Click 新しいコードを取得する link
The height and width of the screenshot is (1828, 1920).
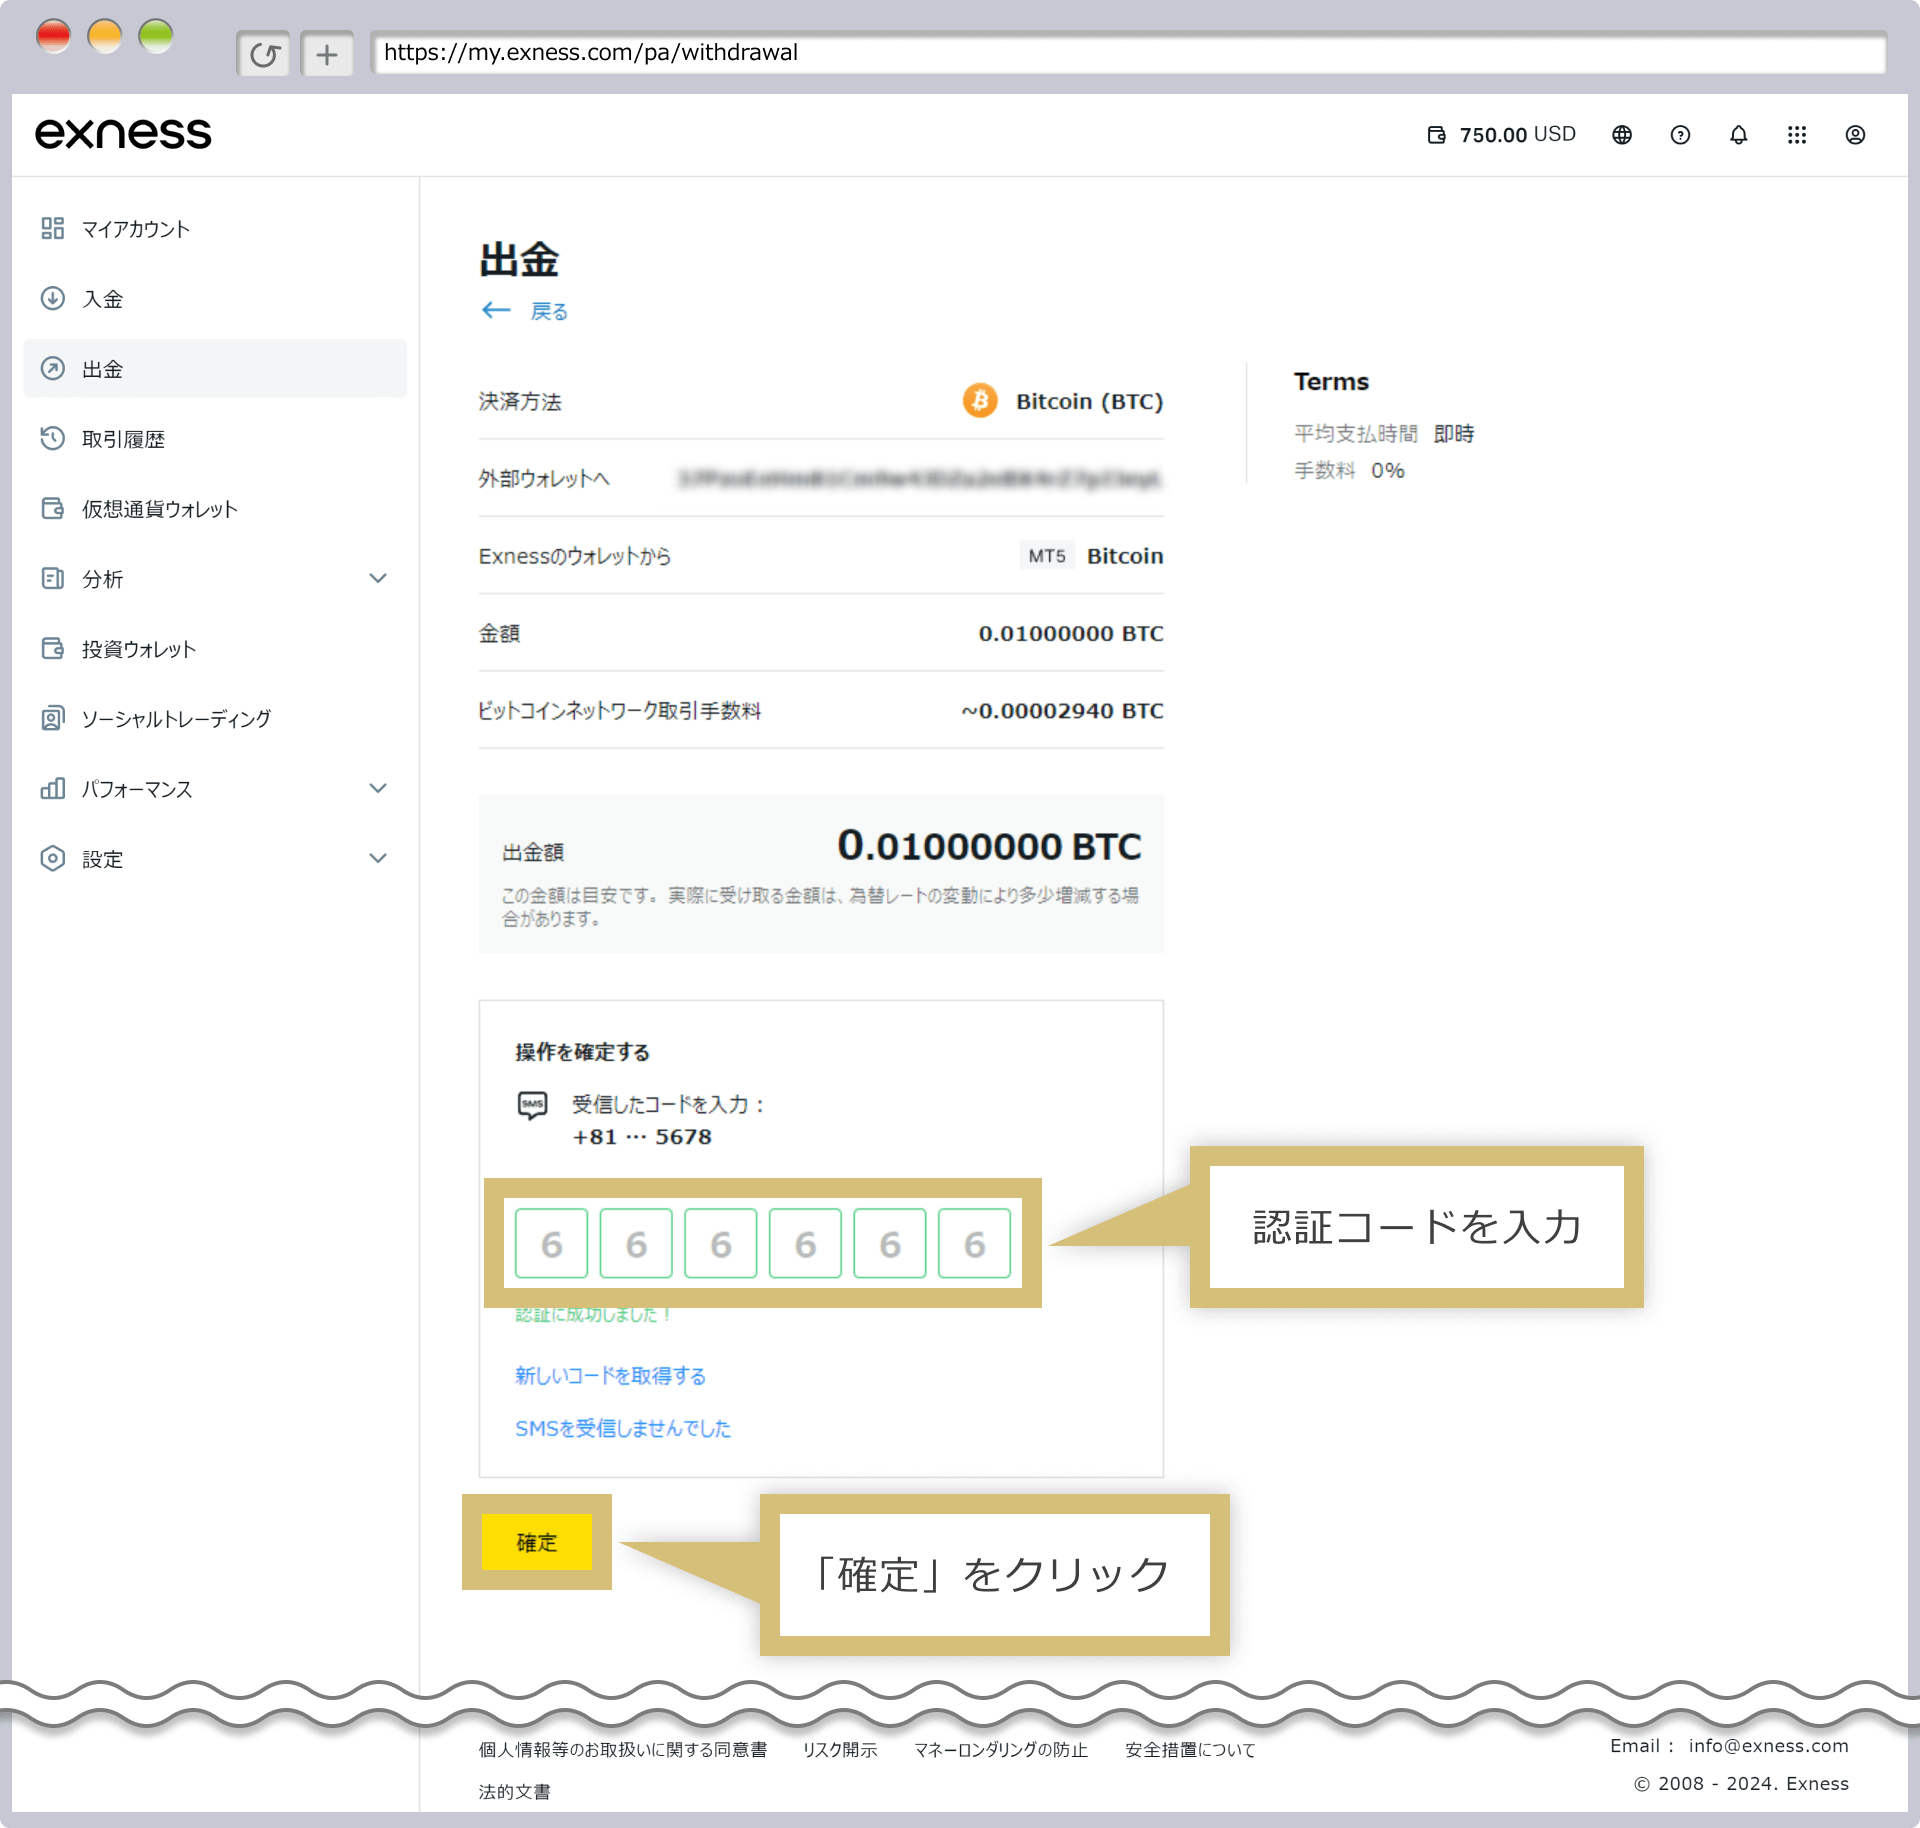tap(610, 1376)
